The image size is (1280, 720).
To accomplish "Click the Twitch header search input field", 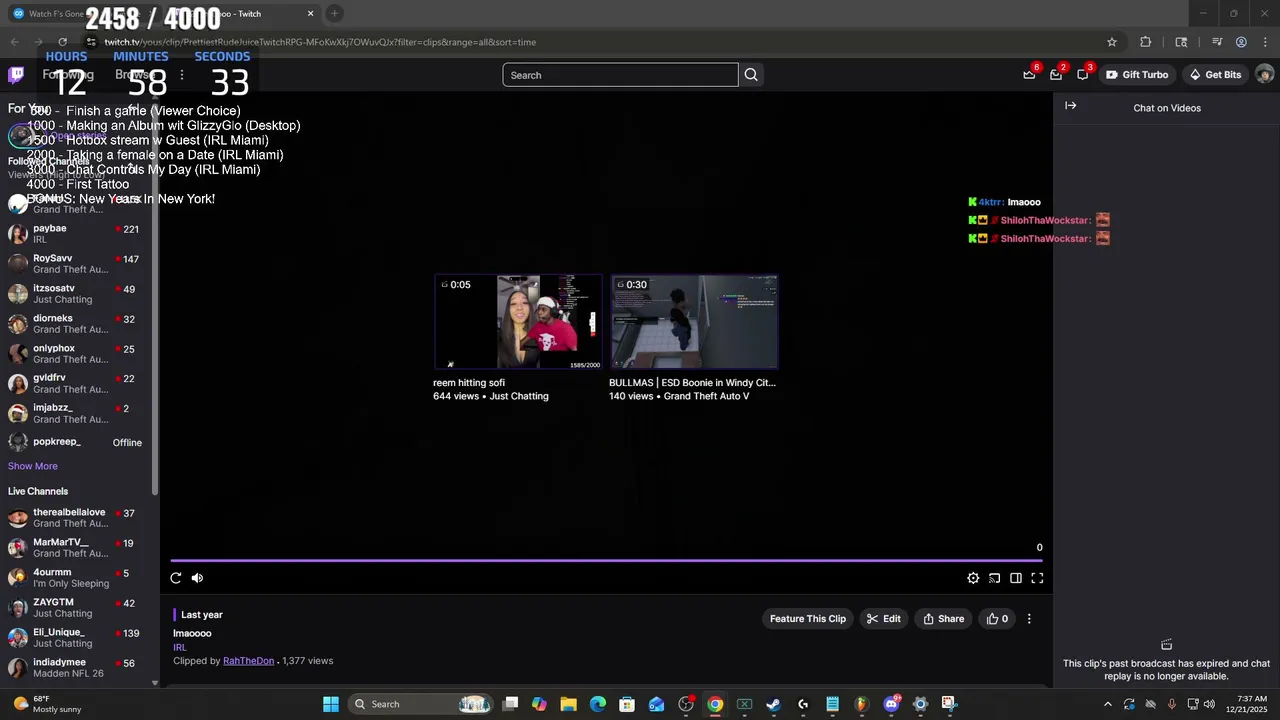I will click(620, 75).
